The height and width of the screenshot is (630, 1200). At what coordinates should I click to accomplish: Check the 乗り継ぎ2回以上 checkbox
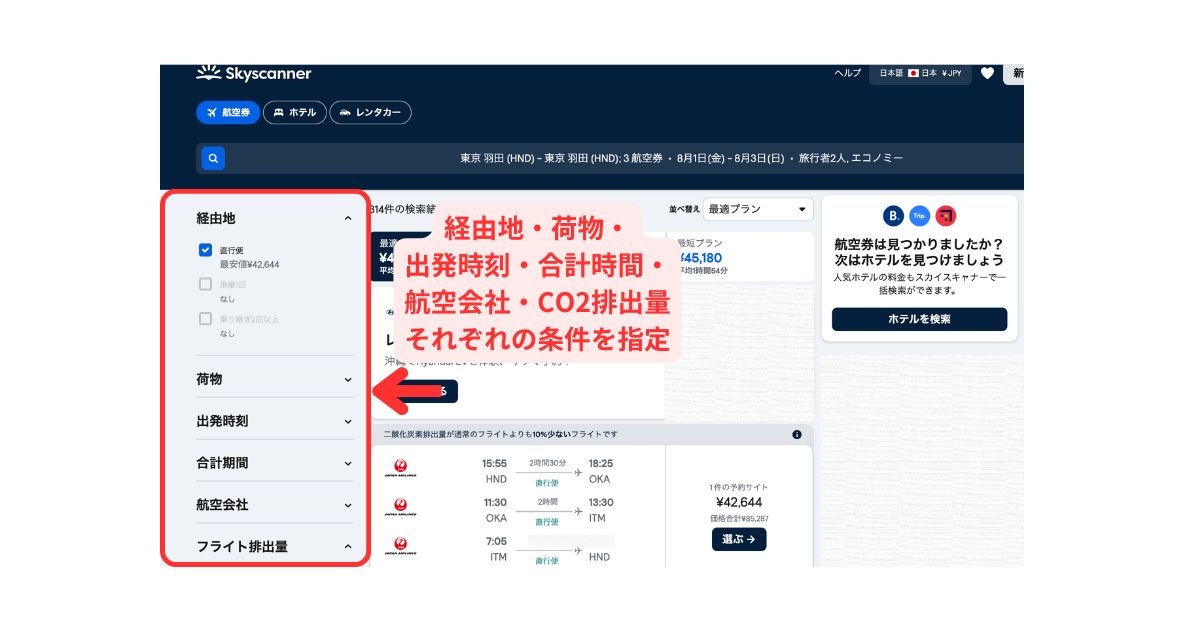(x=205, y=319)
